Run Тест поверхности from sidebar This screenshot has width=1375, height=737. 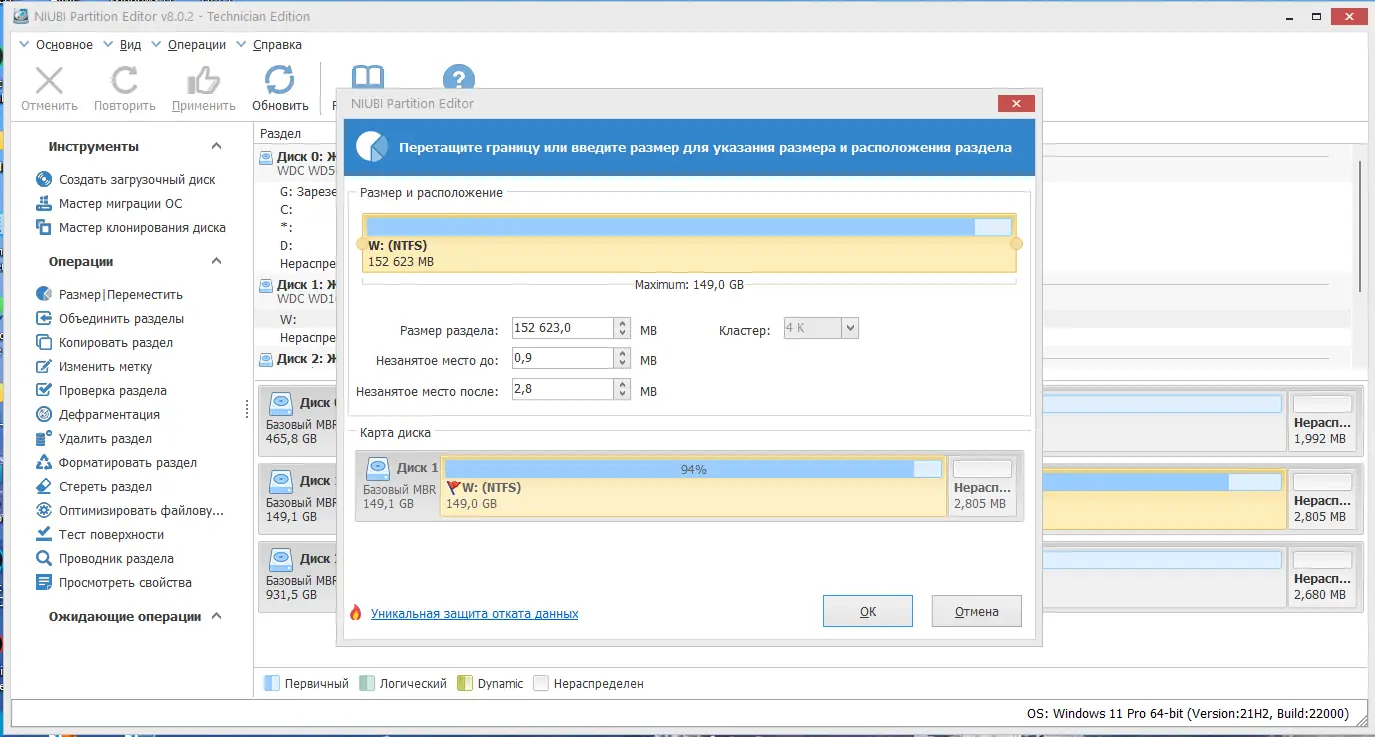point(111,535)
